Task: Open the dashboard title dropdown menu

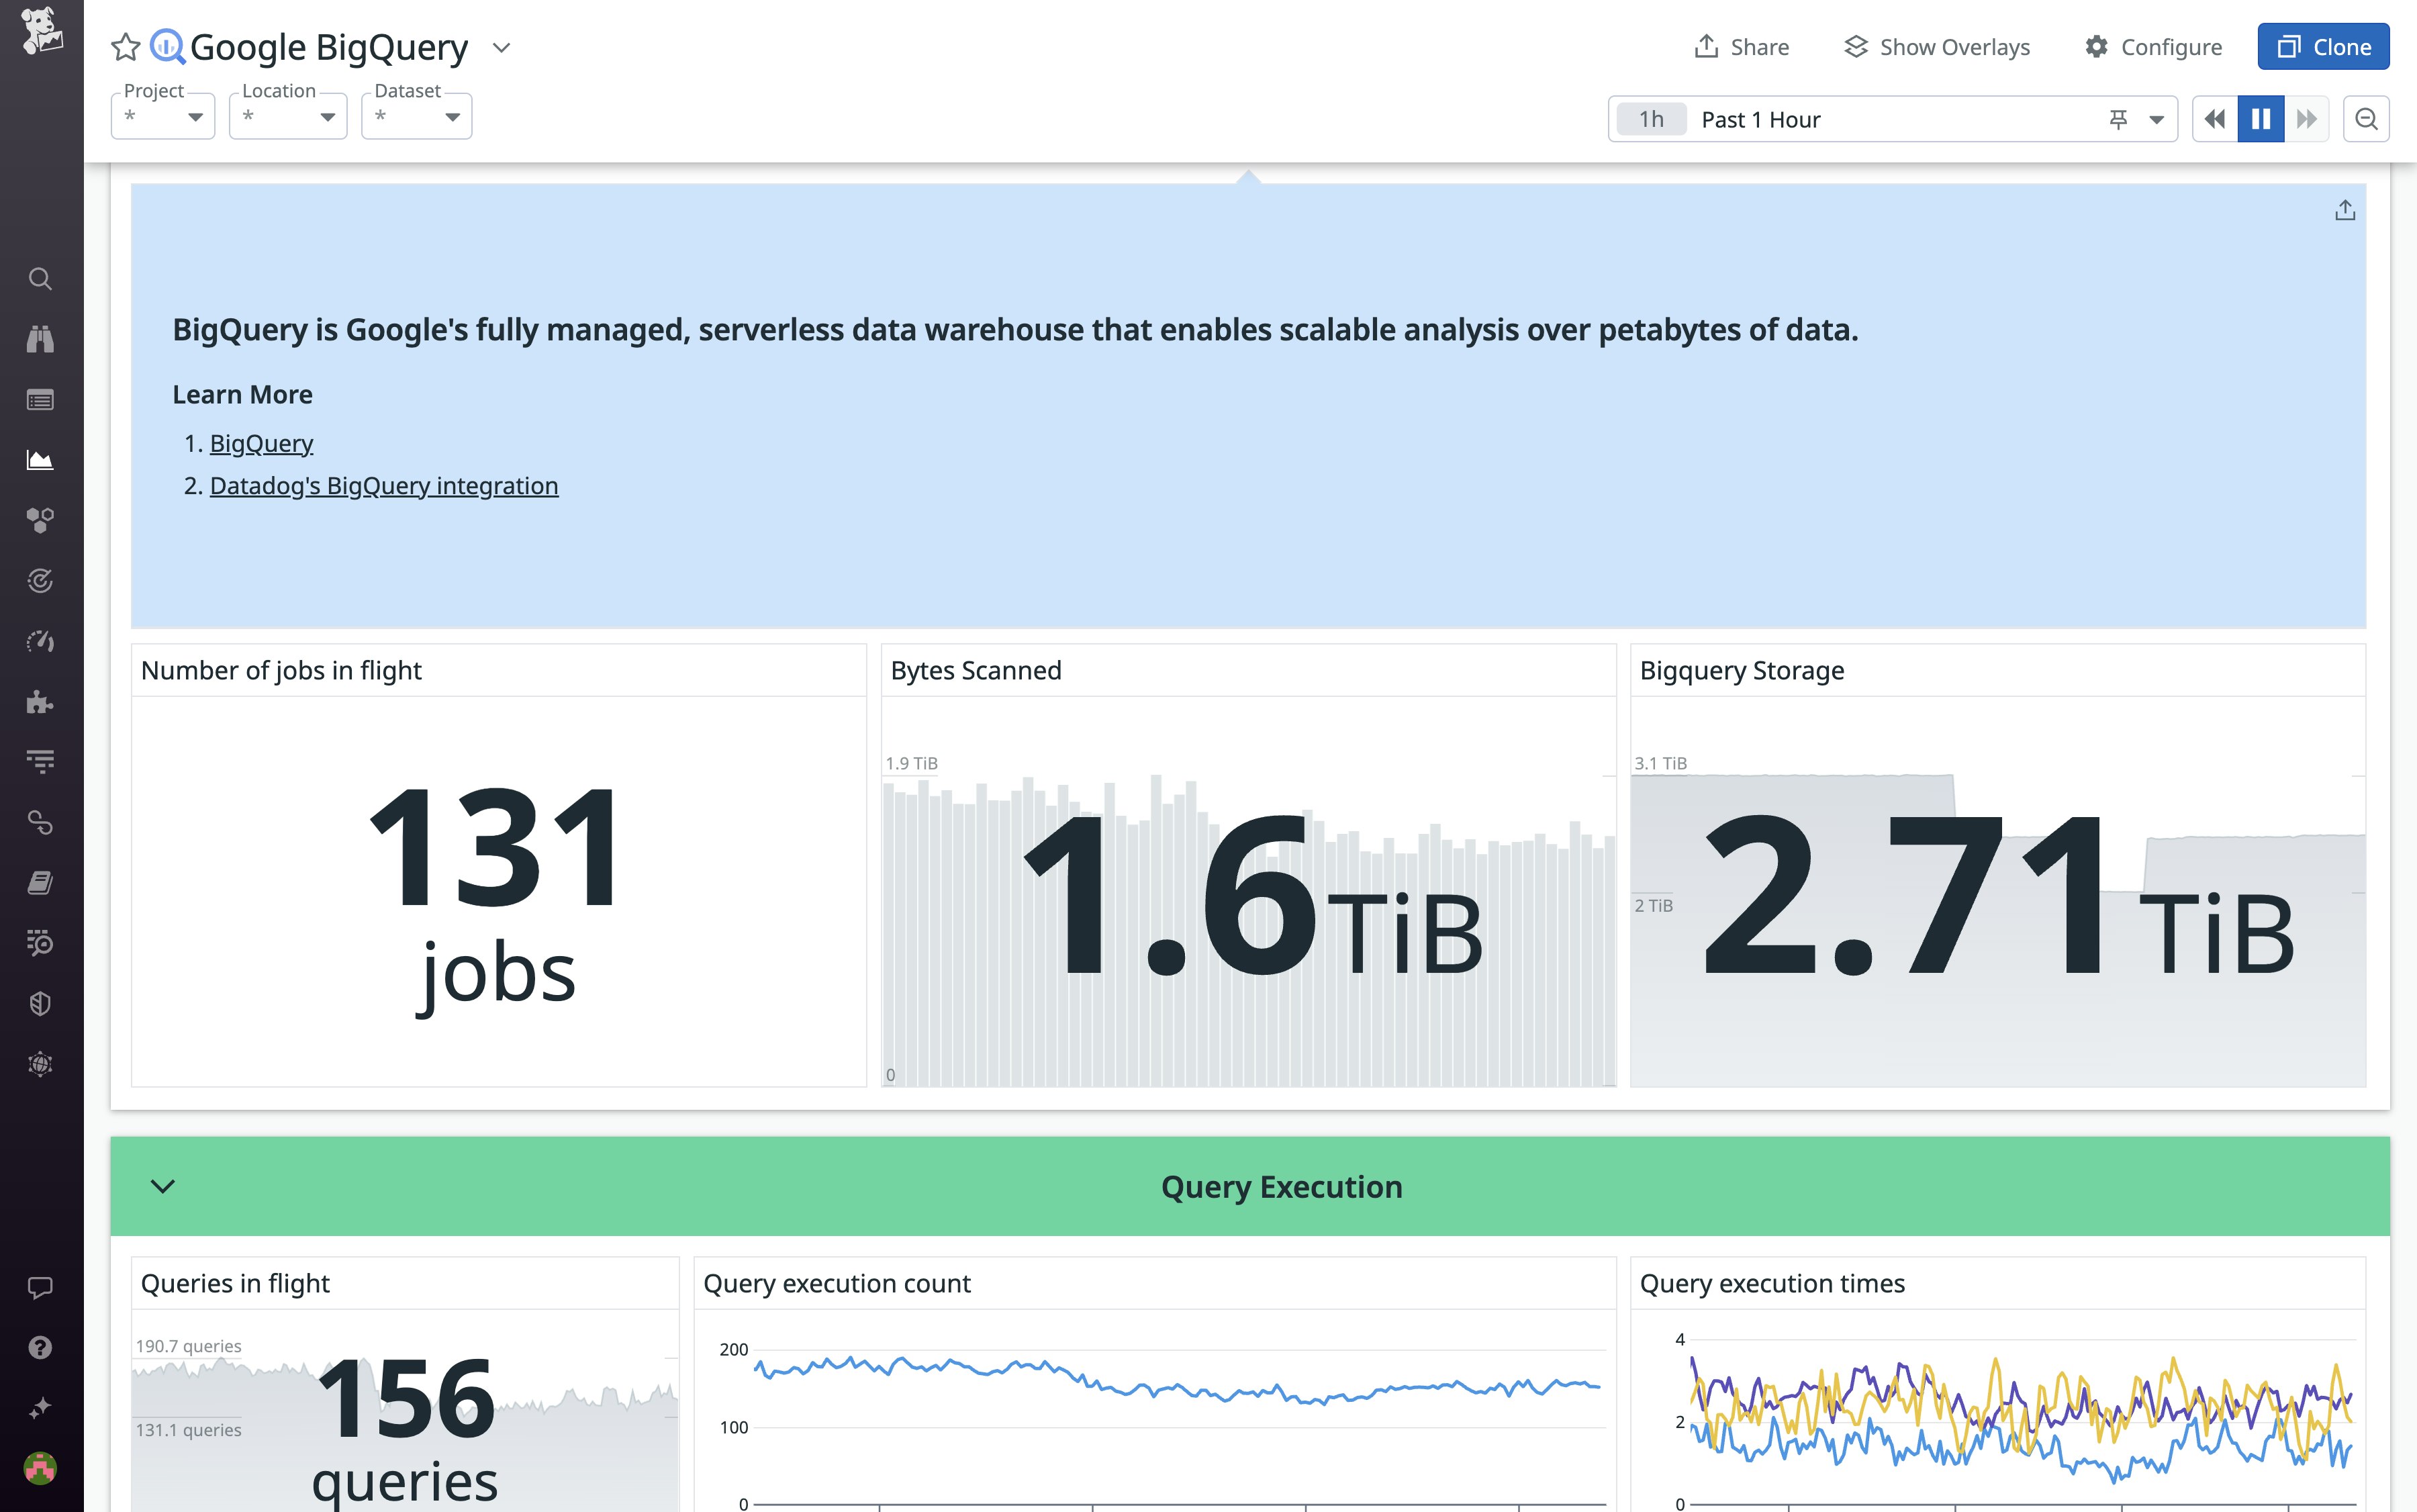Action: click(503, 47)
